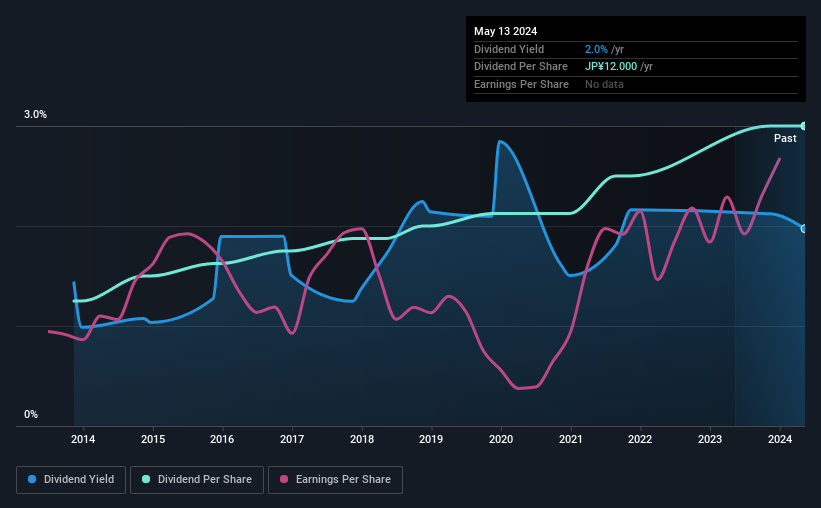Click the Dividend Per Share endpoint marker at 3.0%
This screenshot has width=821, height=508.
tap(804, 126)
